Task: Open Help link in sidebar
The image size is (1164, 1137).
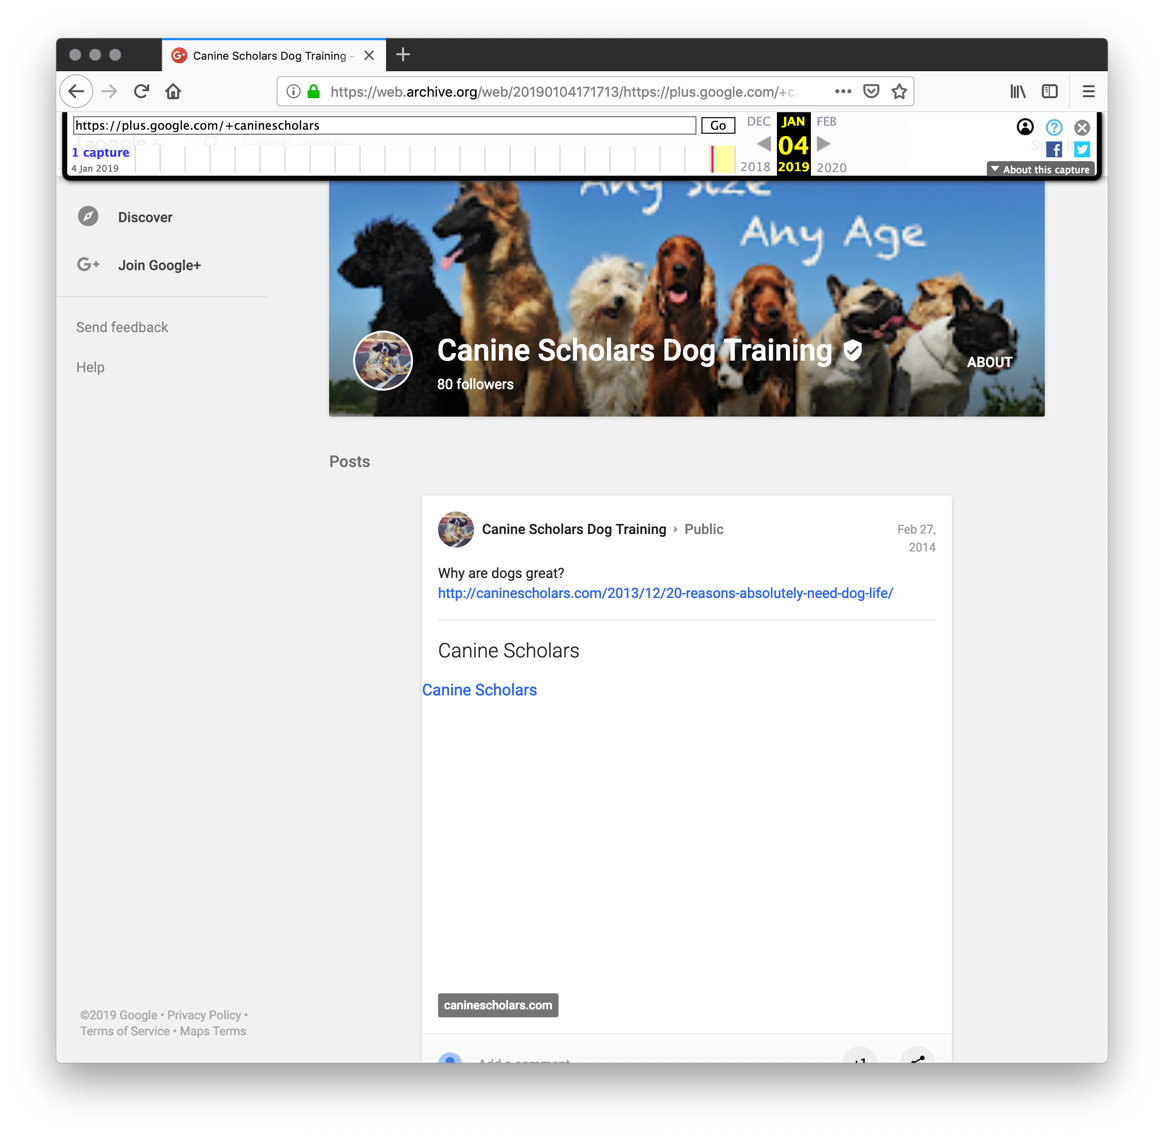Action: coord(90,367)
